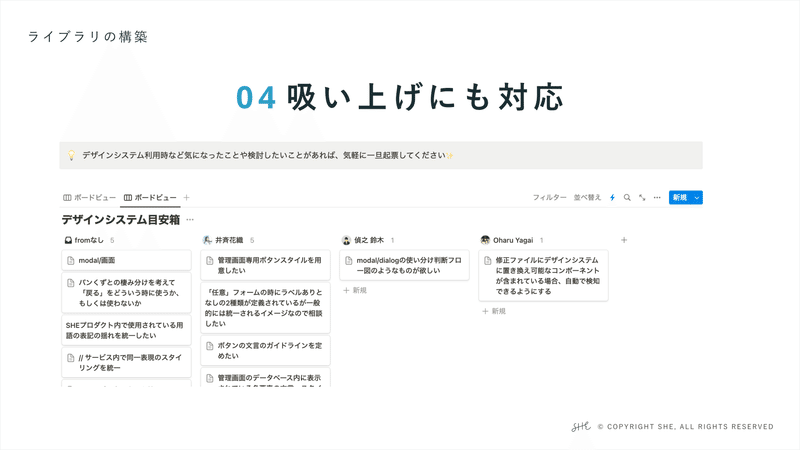Screen dimensions: 800x450
Task: Click page icon on サービス内で同一表現 card
Action: tap(71, 358)
